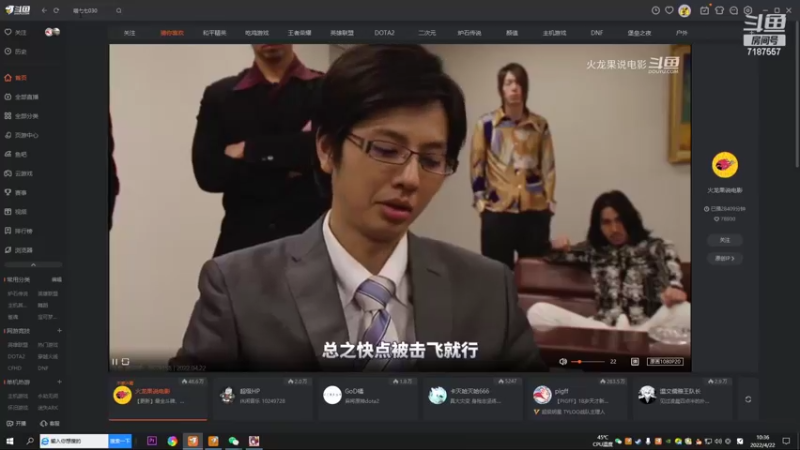Open the gift box icon in the title bar
Viewport: 800px width, 450px height.
tap(705, 10)
